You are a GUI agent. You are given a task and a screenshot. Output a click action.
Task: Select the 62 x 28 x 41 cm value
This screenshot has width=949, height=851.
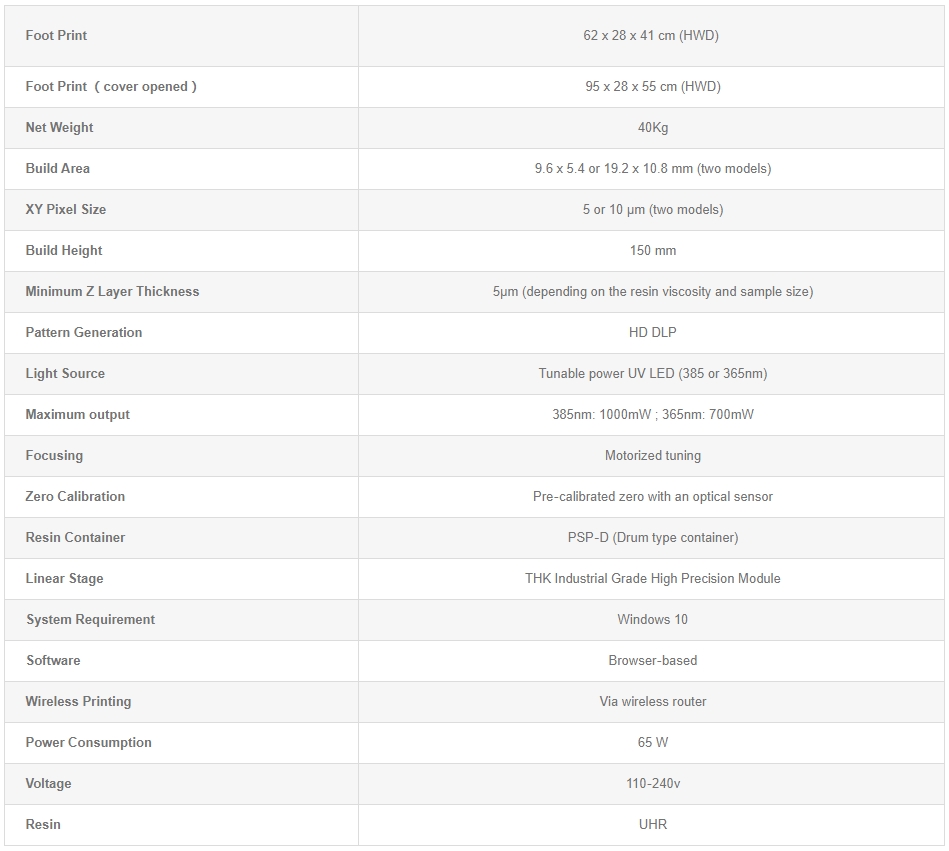tap(651, 35)
